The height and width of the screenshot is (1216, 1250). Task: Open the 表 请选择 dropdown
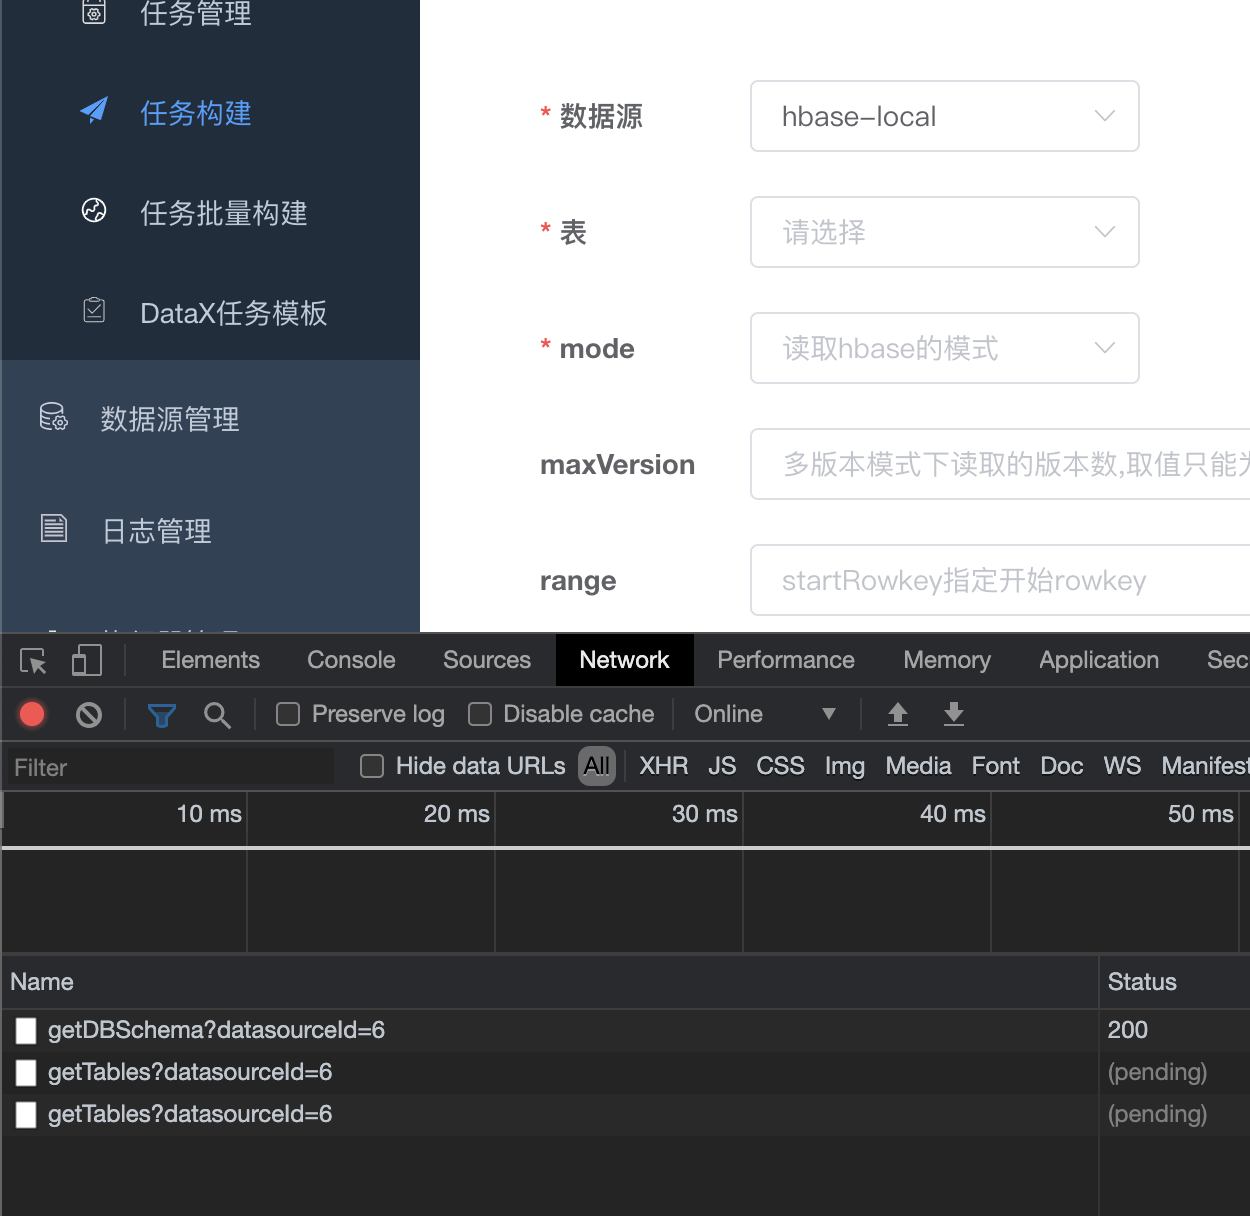pos(944,232)
